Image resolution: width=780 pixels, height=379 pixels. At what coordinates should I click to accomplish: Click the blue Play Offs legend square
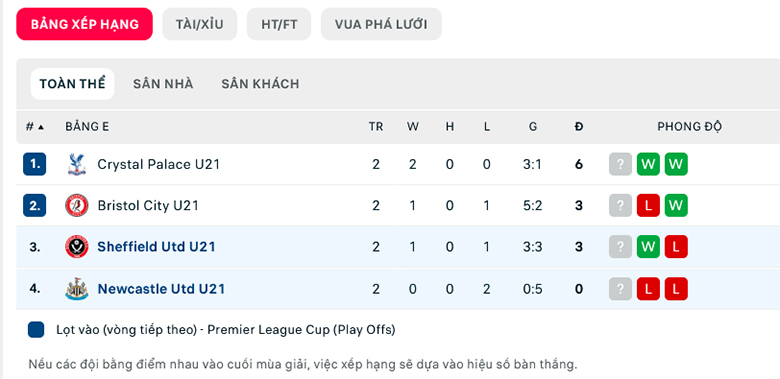pos(36,330)
